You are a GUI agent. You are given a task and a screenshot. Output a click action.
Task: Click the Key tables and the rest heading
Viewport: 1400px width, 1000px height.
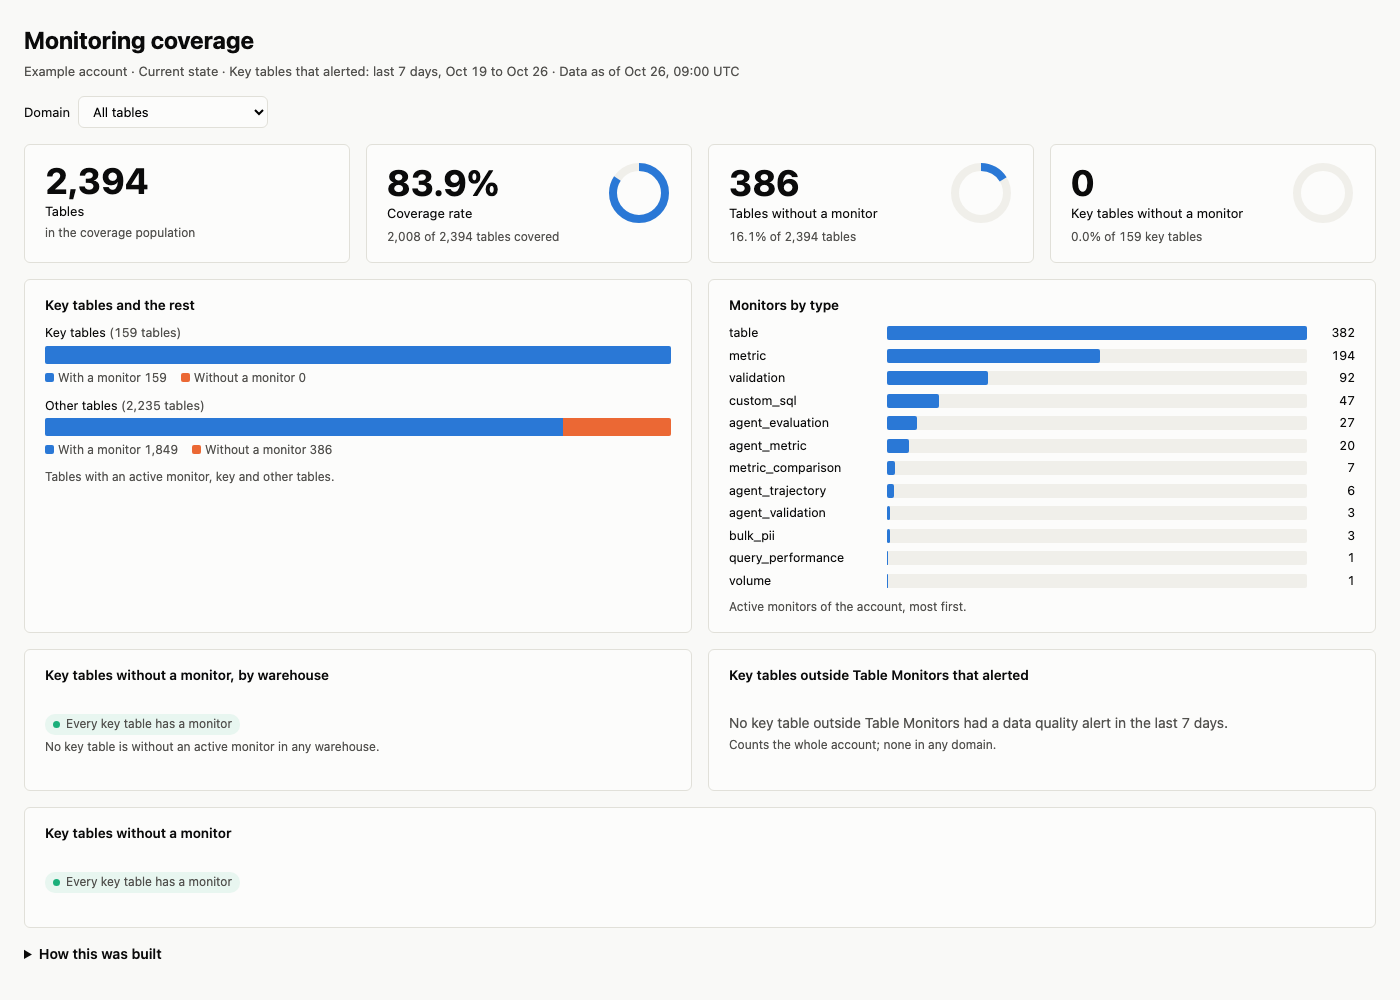(x=120, y=306)
